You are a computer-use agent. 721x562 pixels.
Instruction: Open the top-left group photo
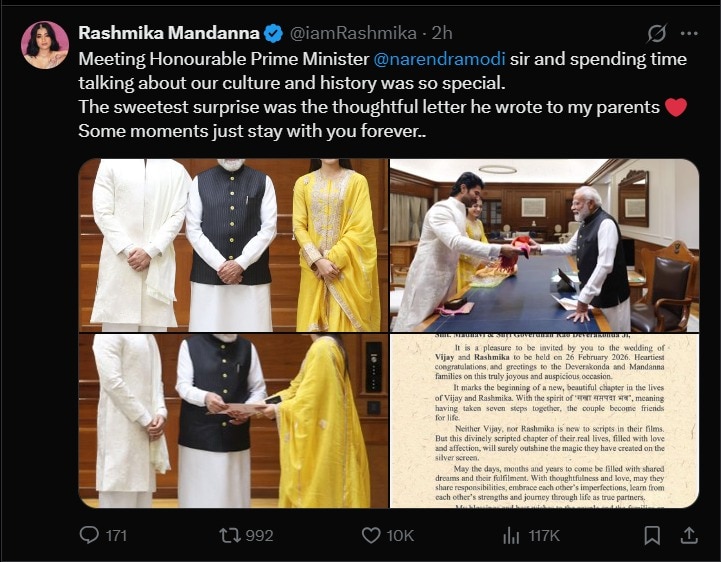tap(232, 245)
